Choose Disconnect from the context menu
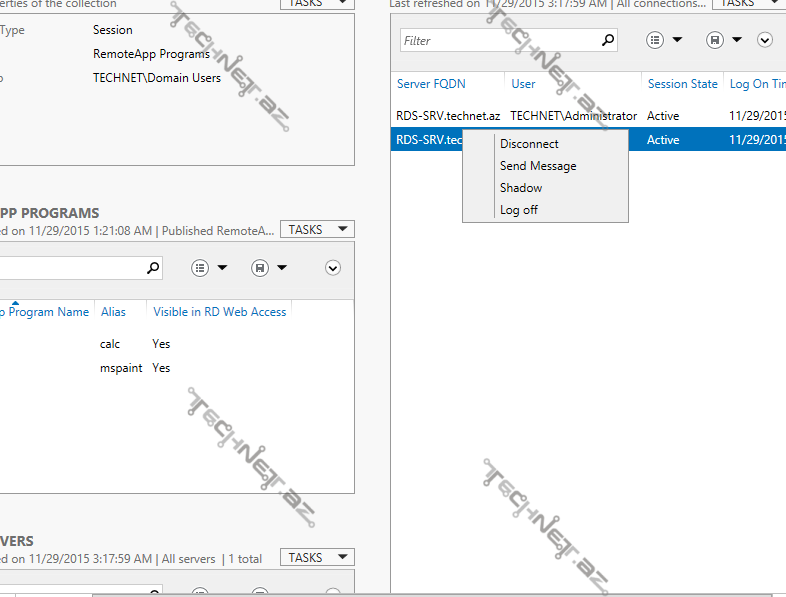786x597 pixels. coord(529,144)
